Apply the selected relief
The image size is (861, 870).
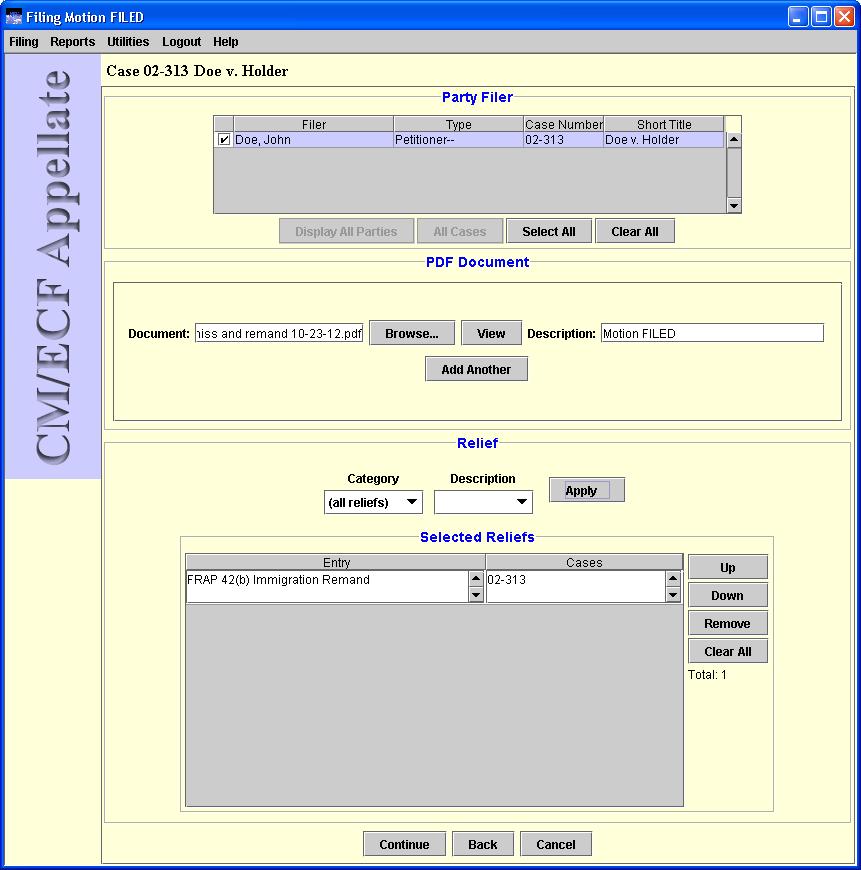587,490
